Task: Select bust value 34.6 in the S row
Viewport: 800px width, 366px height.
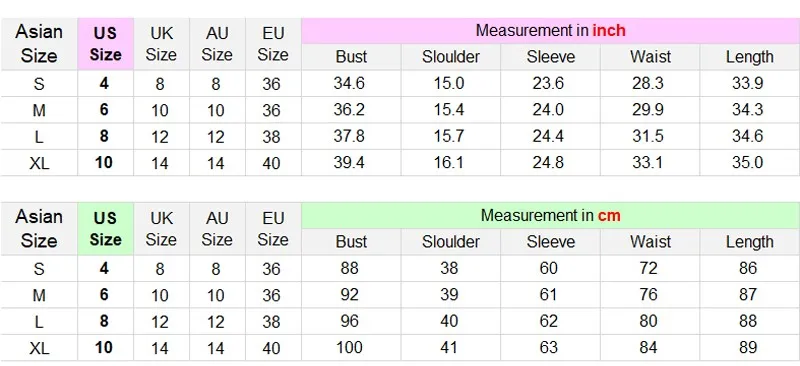Action: pyautogui.click(x=349, y=83)
